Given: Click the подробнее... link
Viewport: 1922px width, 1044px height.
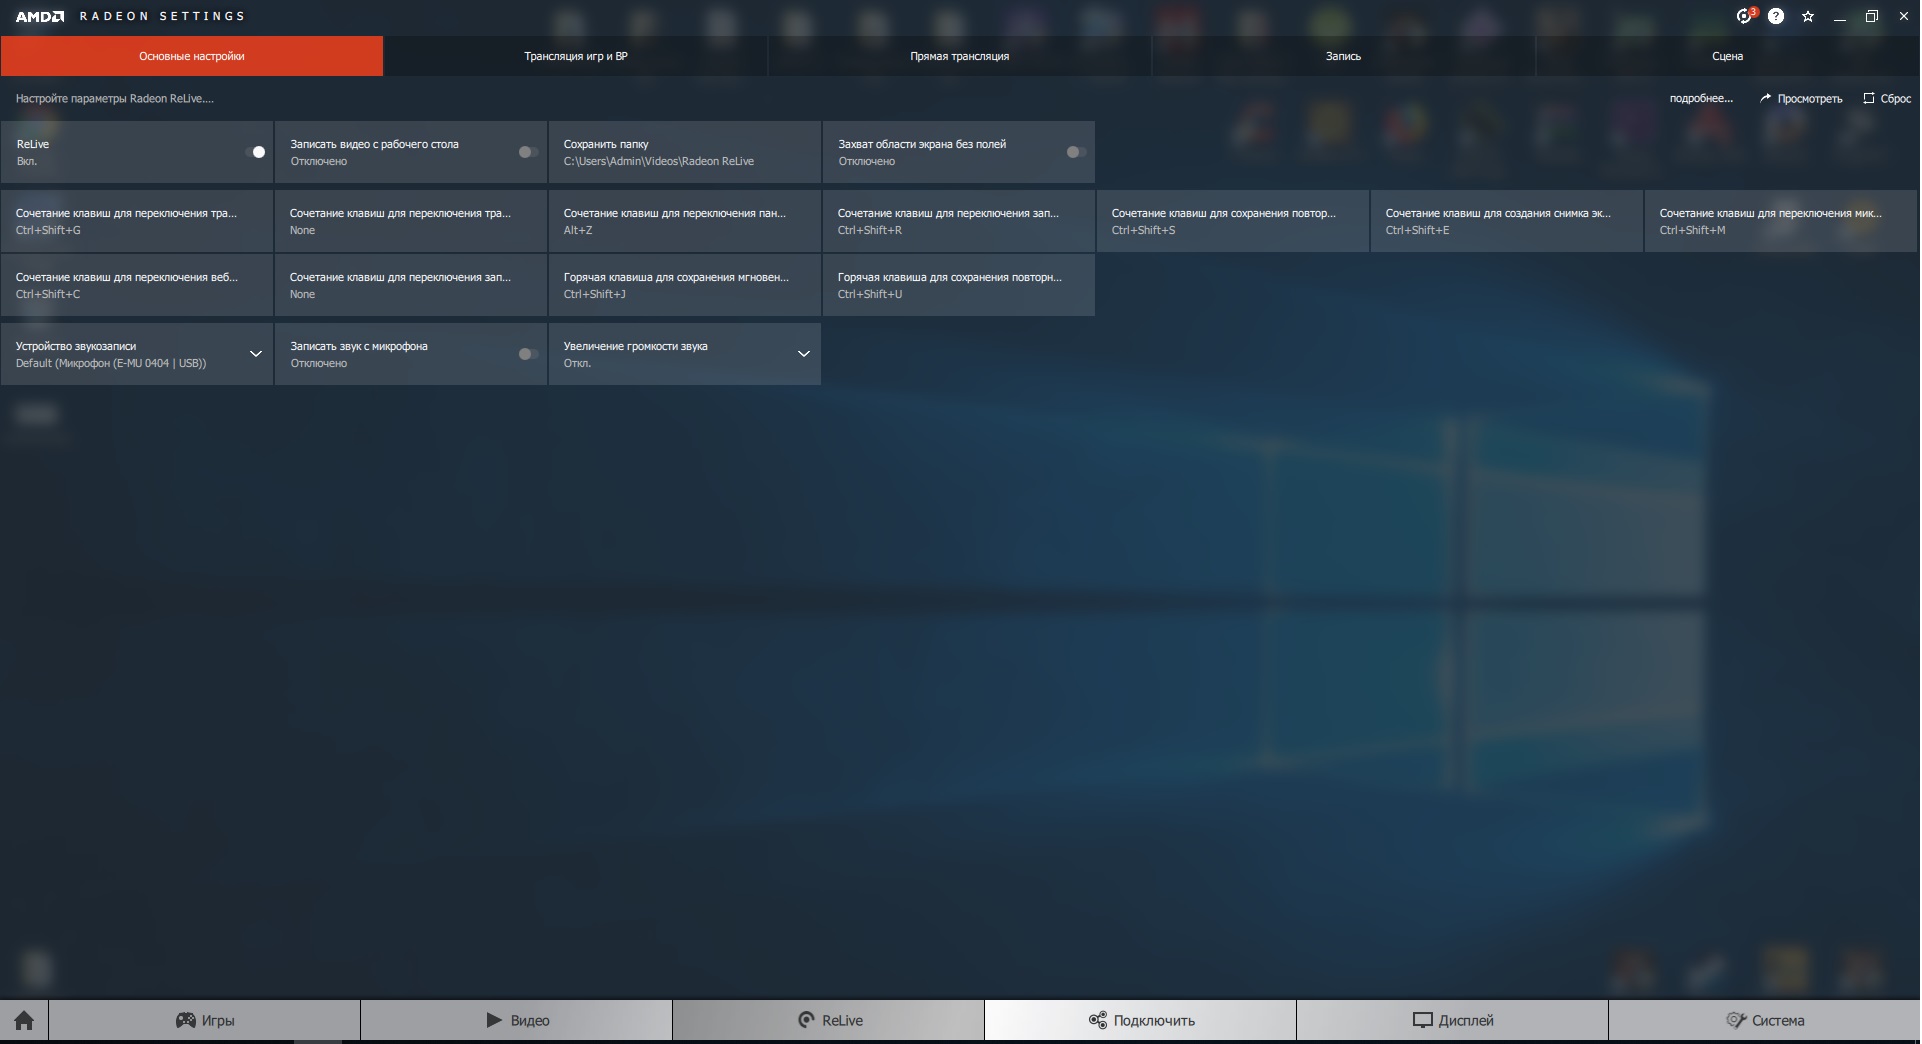Looking at the screenshot, I should click(x=1701, y=98).
